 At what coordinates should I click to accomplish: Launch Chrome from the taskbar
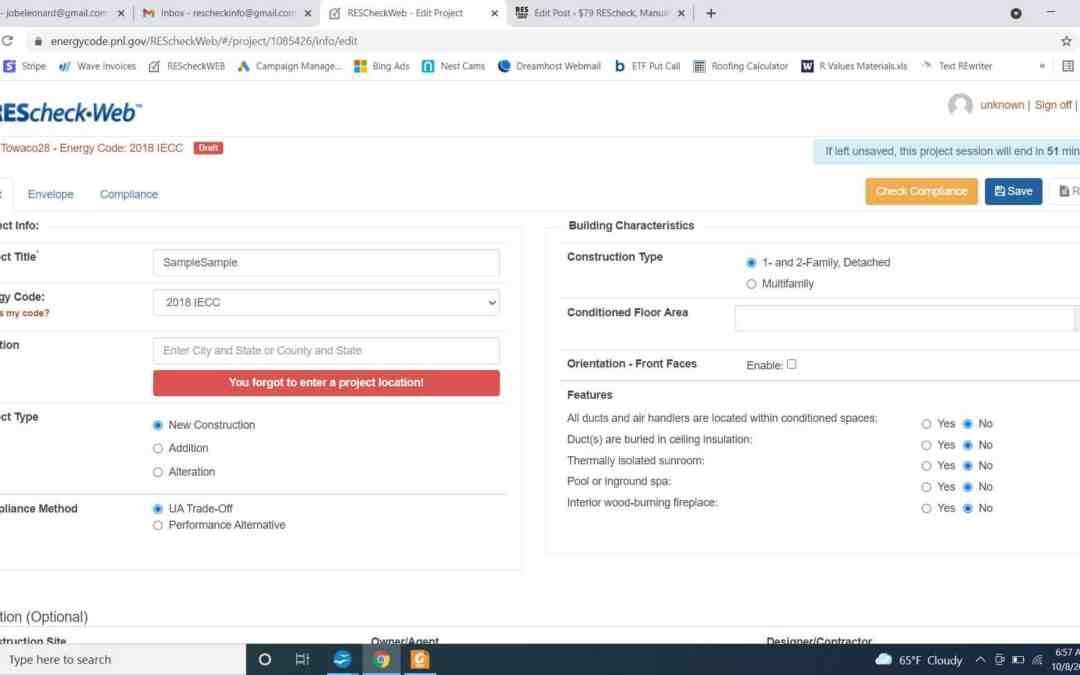[381, 659]
